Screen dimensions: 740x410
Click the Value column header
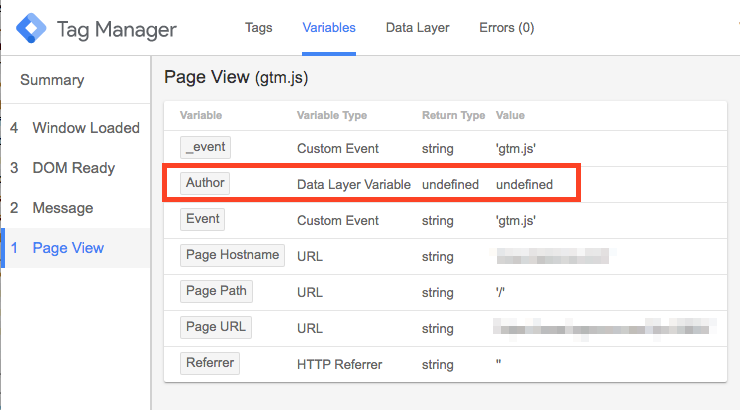tap(510, 115)
